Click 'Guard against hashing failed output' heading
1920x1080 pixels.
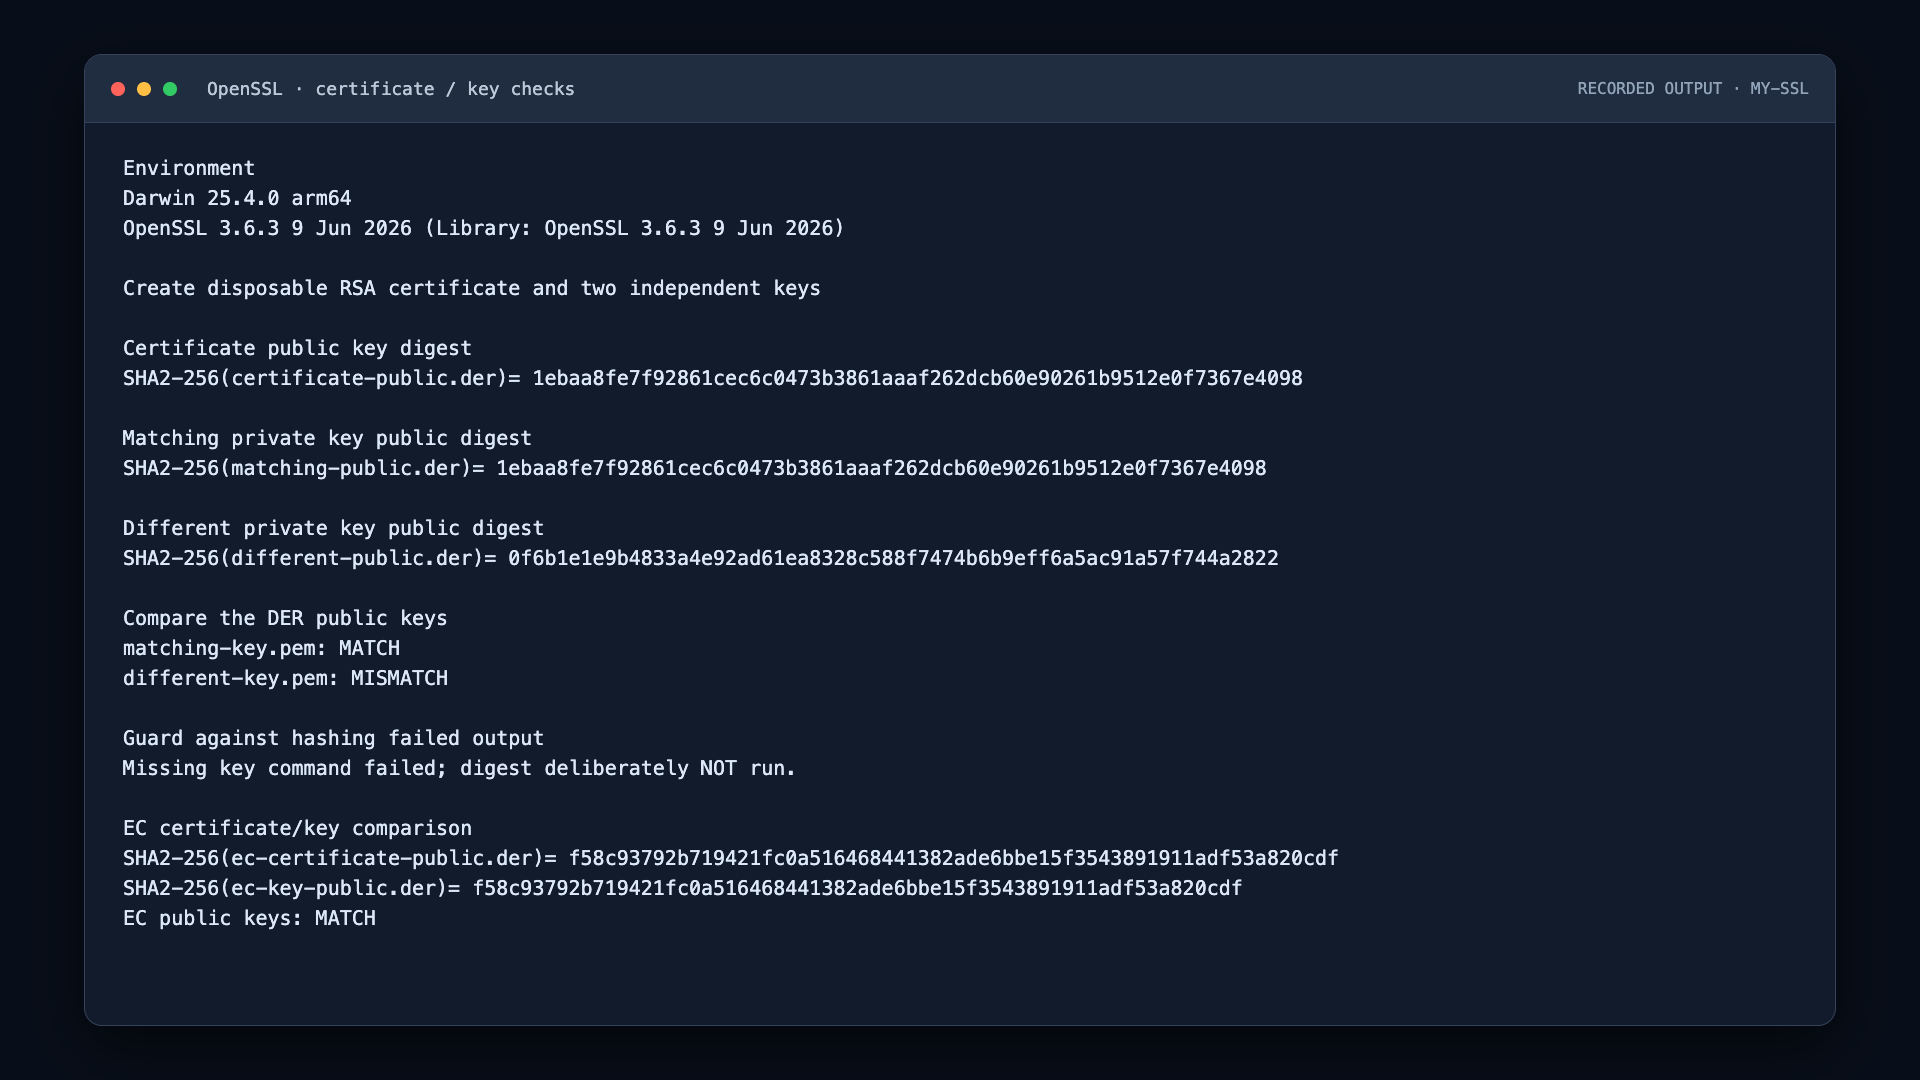[x=333, y=738]
